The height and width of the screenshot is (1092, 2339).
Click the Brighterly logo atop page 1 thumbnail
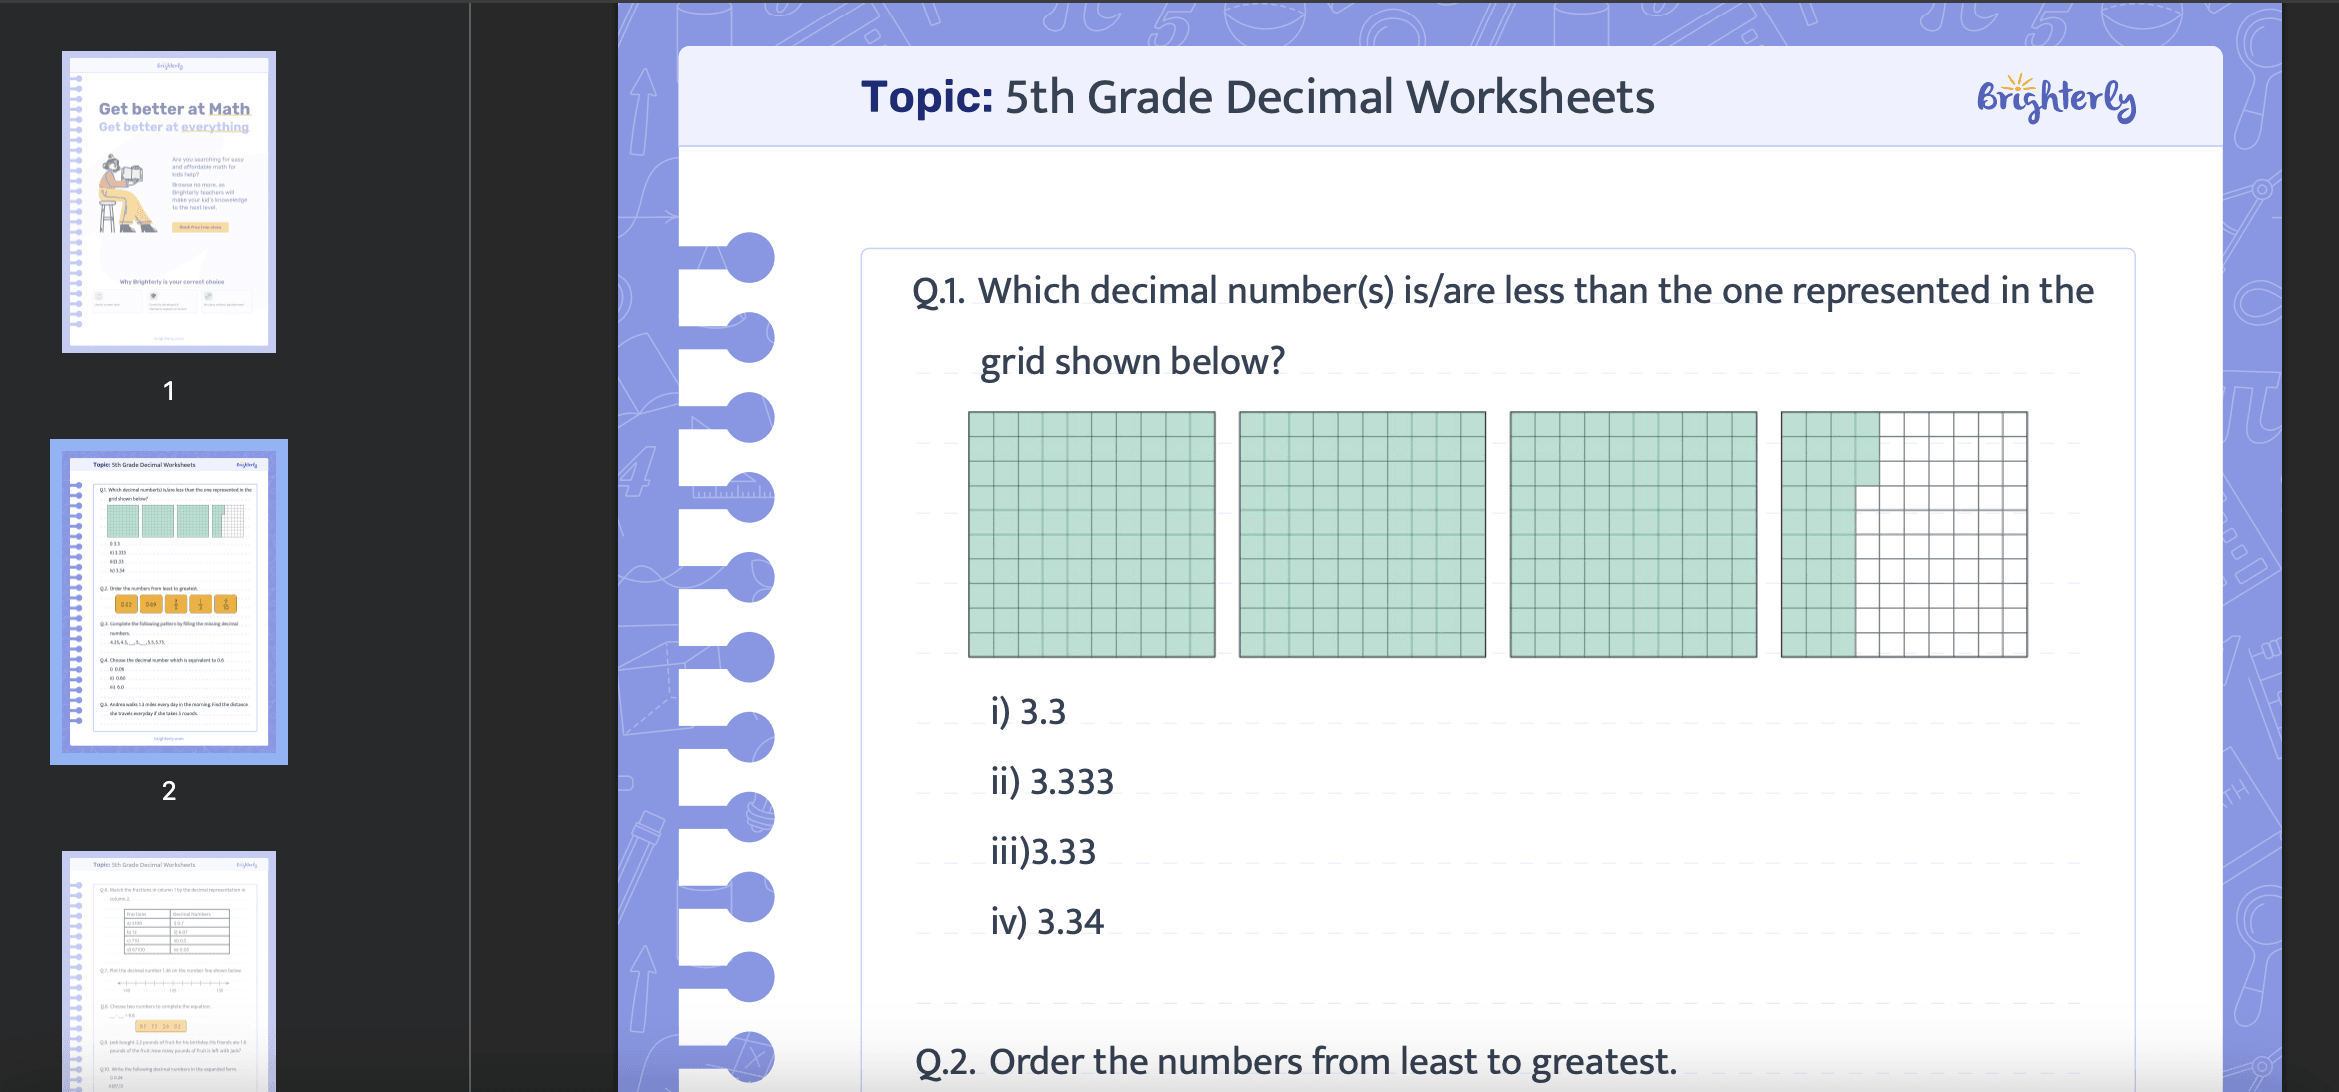(x=170, y=66)
